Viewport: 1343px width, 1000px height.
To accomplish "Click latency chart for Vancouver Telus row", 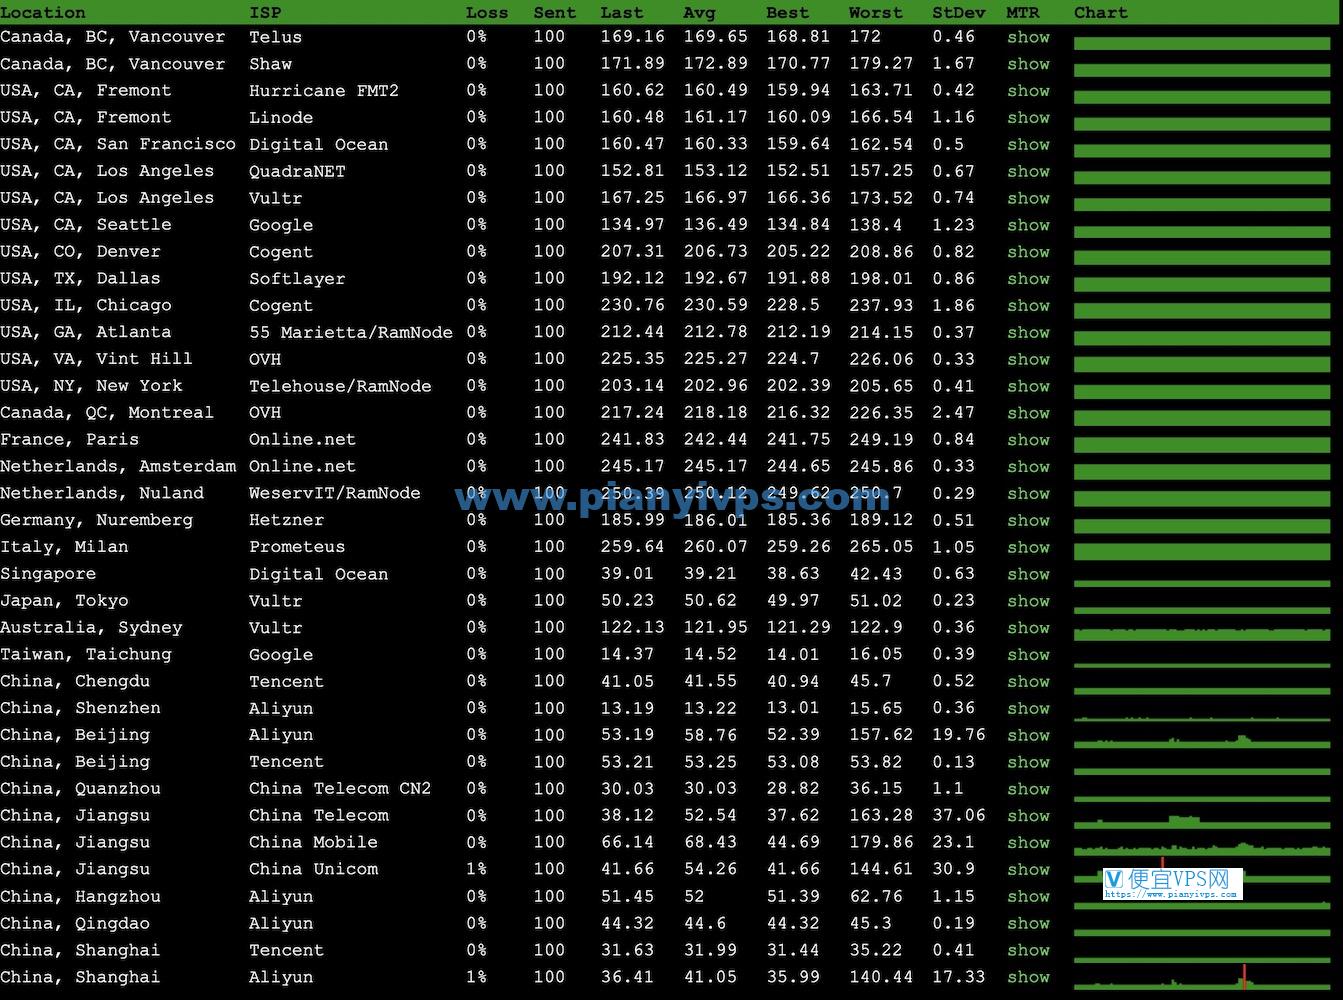I will pos(1202,43).
